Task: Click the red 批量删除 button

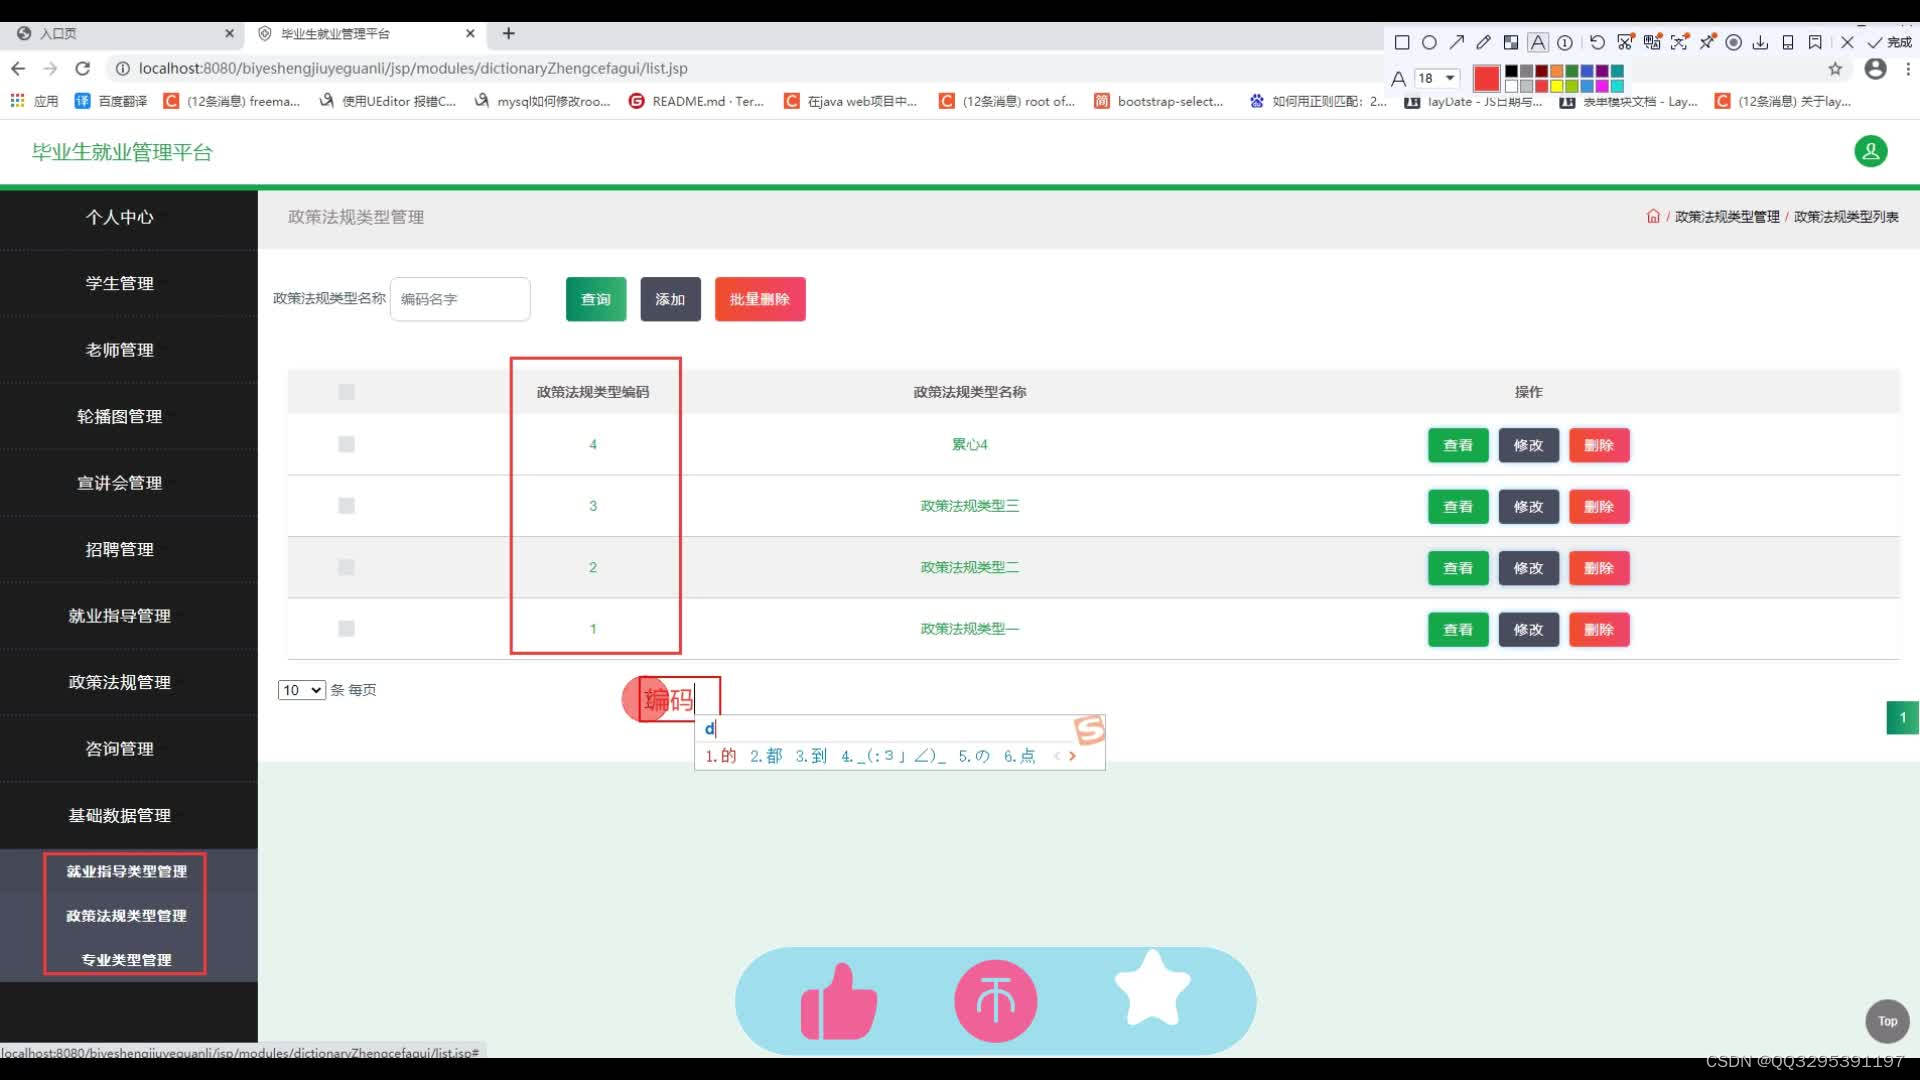Action: (760, 299)
